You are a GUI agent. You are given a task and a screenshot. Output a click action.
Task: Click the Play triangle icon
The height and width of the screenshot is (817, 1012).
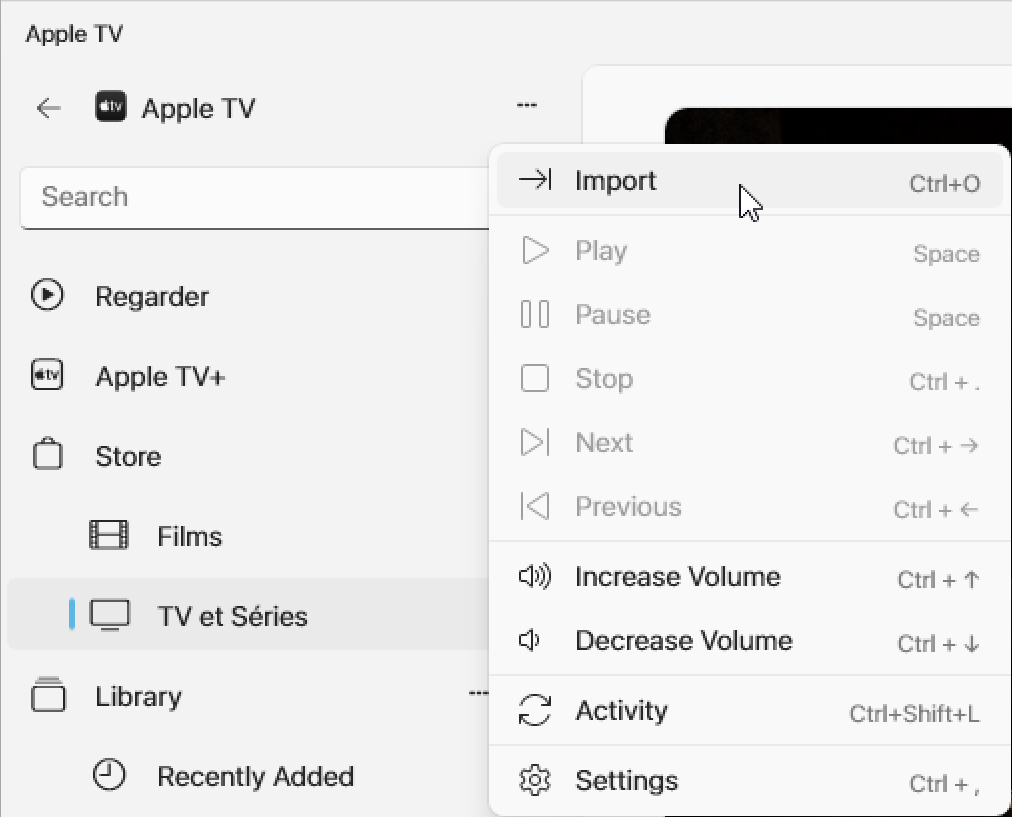535,250
